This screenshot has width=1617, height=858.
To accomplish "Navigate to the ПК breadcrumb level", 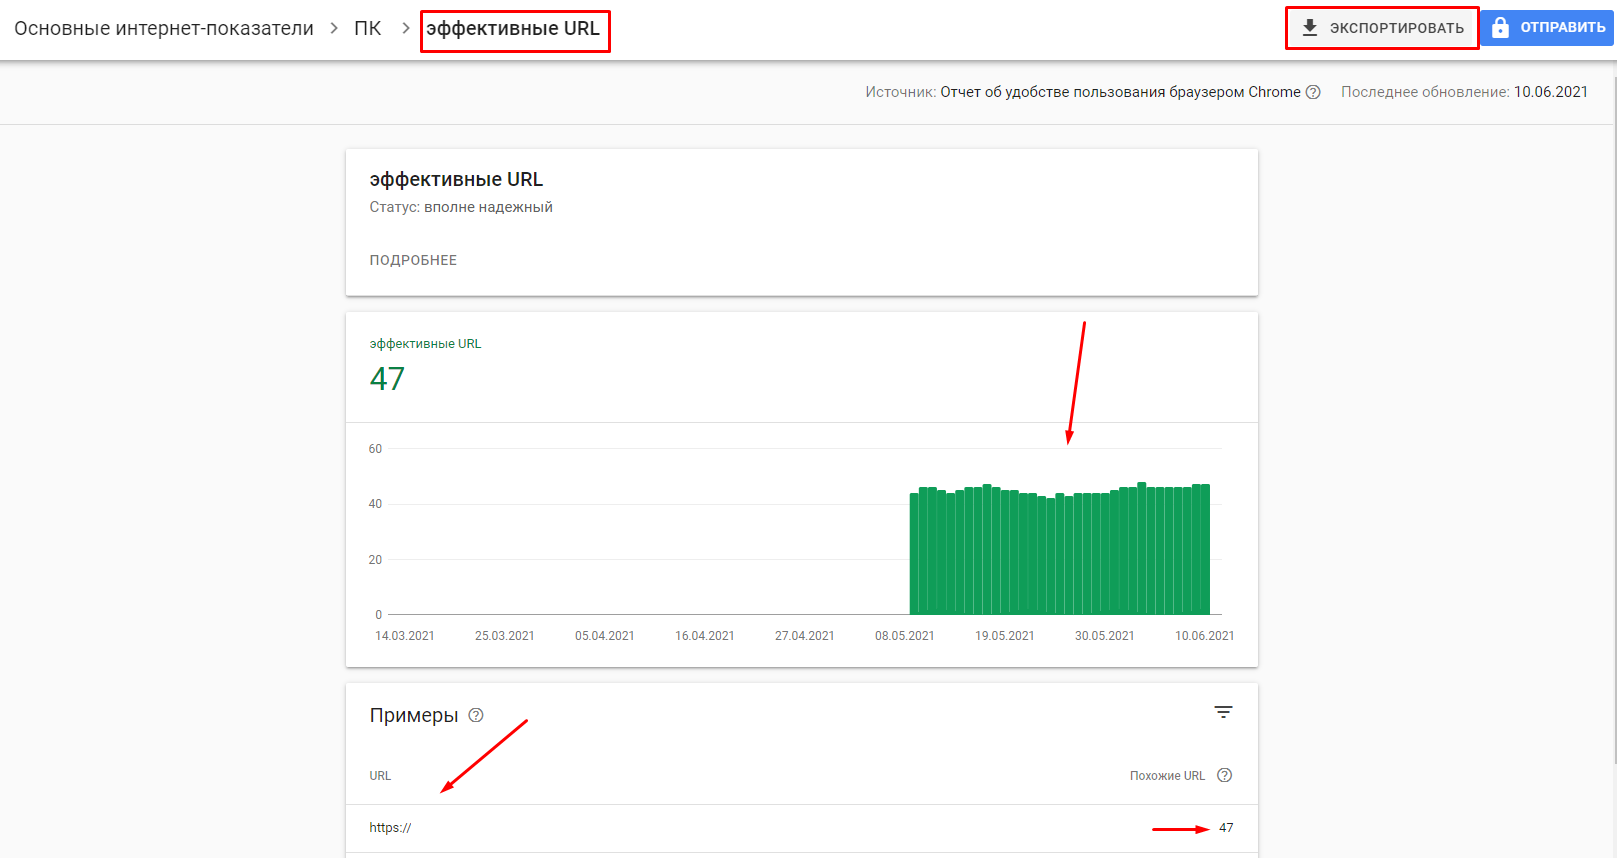I will [367, 28].
